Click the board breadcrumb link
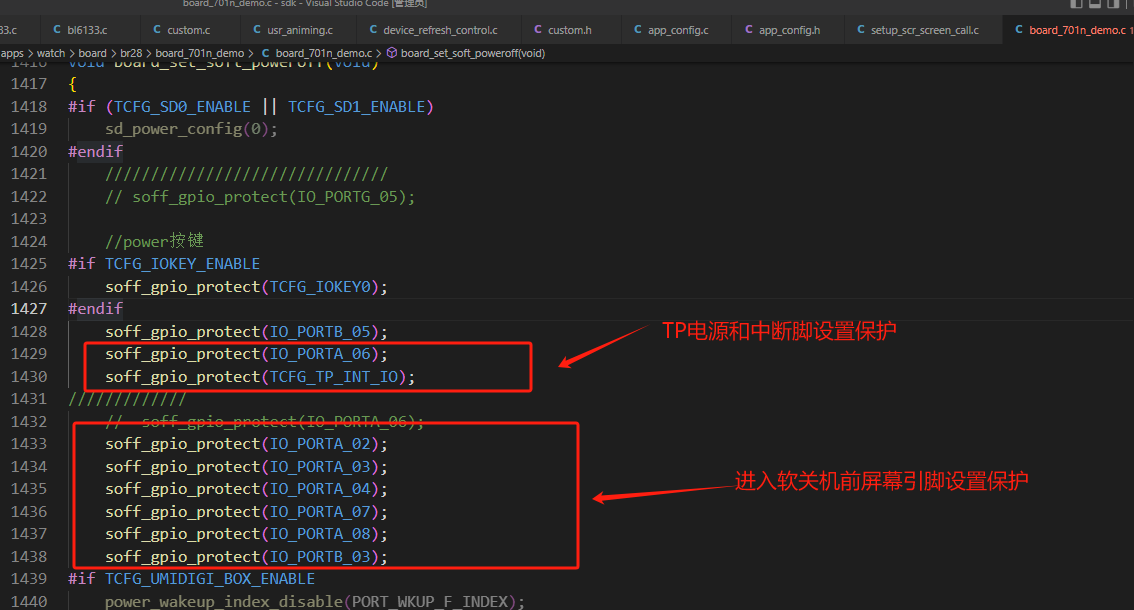Screen dimensions: 1134x610 pos(92,53)
